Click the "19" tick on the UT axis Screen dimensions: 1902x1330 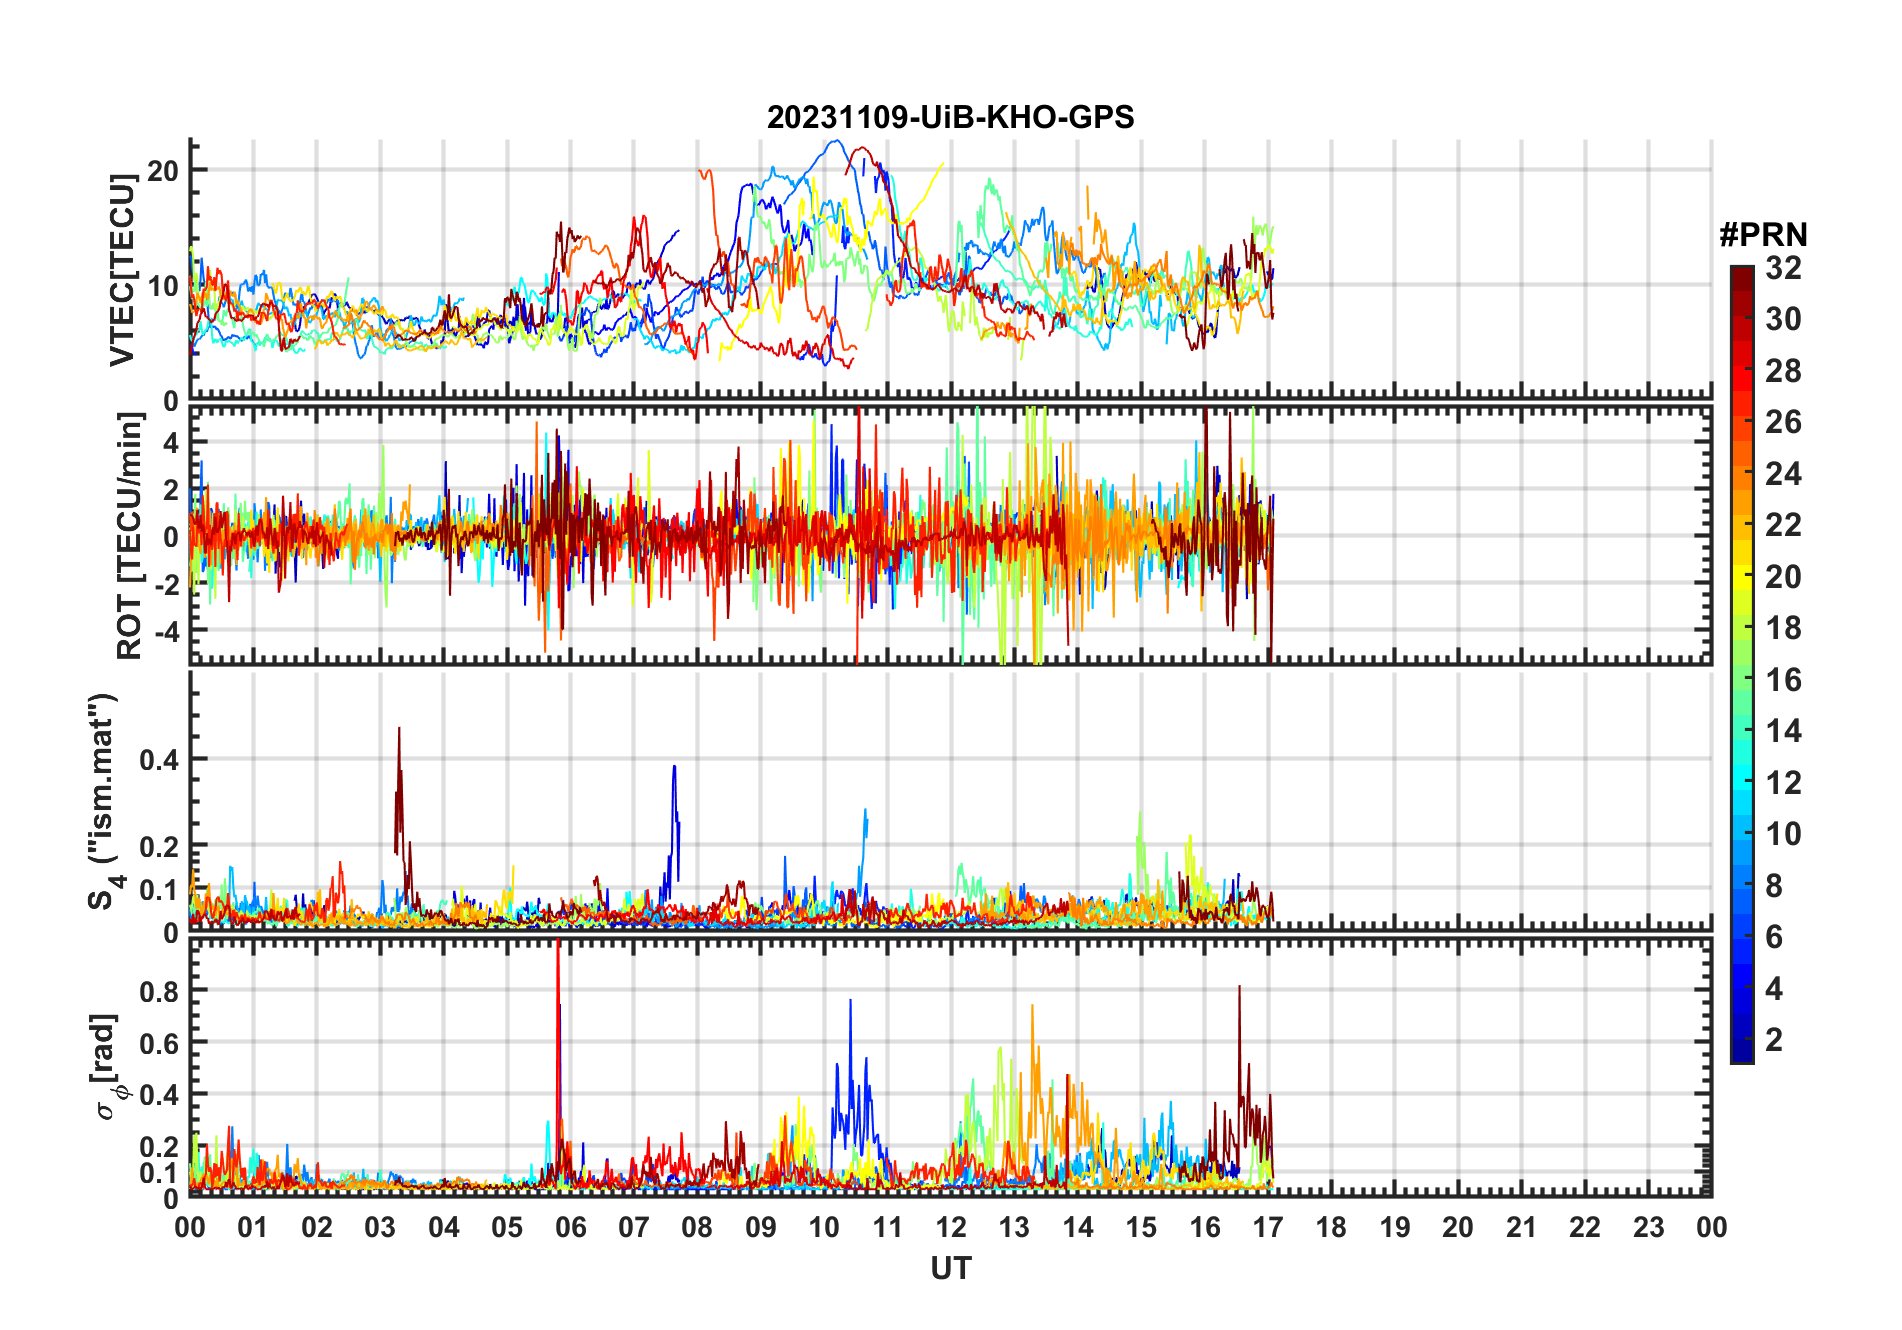tap(1395, 1227)
